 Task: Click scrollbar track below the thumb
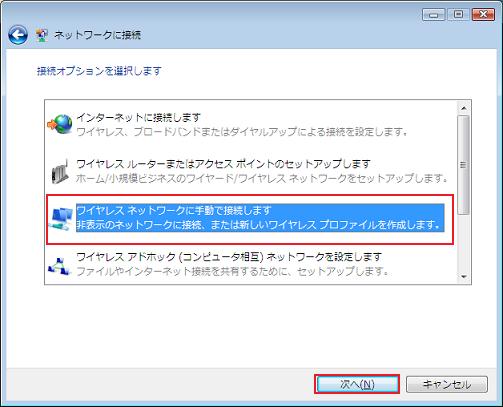pyautogui.click(x=463, y=242)
